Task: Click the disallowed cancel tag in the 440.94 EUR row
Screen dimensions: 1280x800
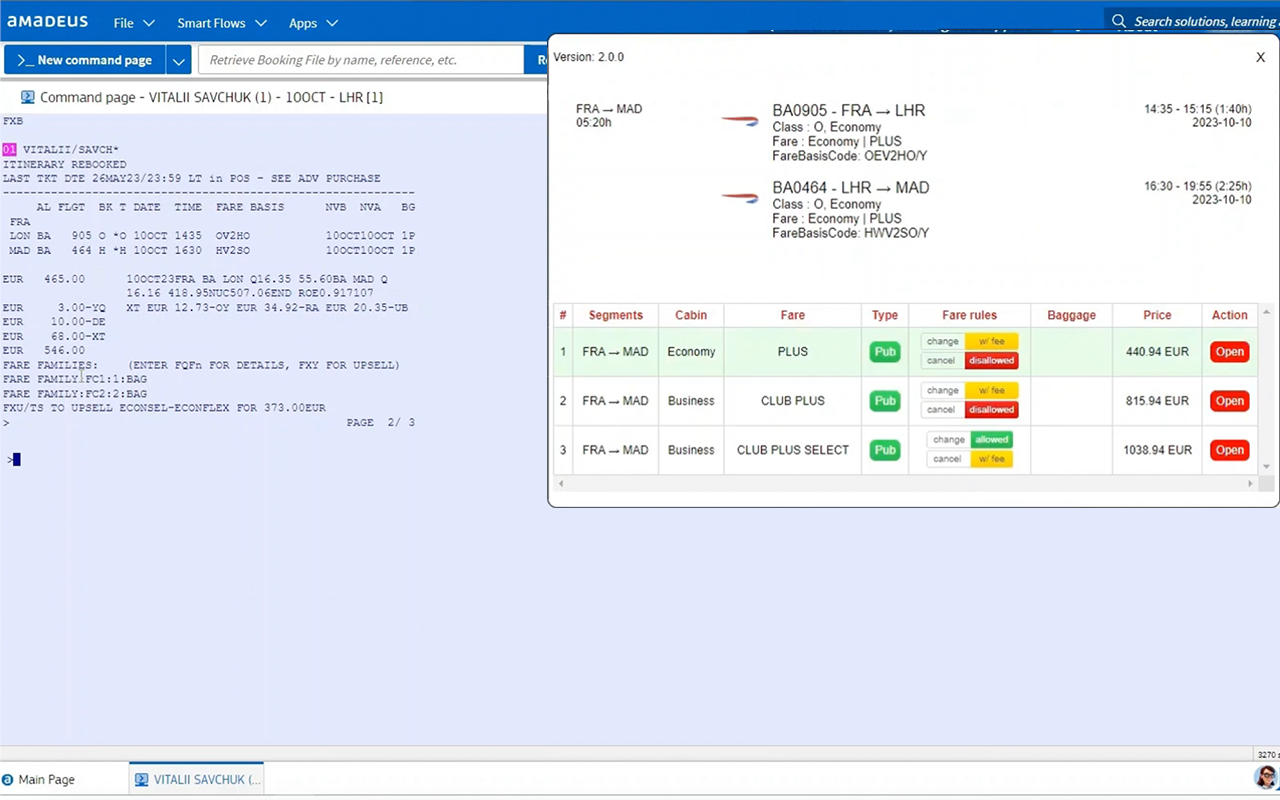Action: coord(991,361)
